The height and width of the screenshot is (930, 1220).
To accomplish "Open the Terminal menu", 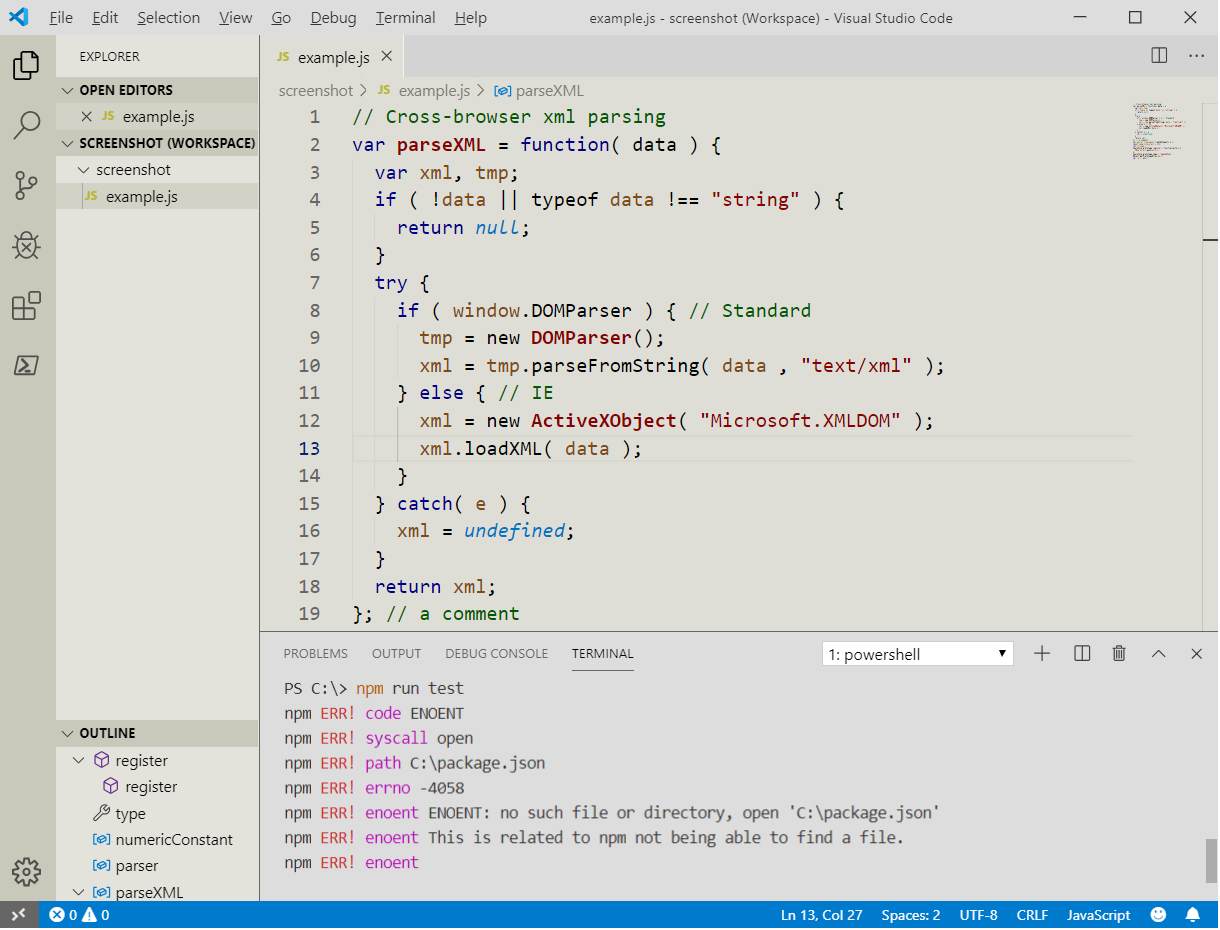I will [x=406, y=18].
